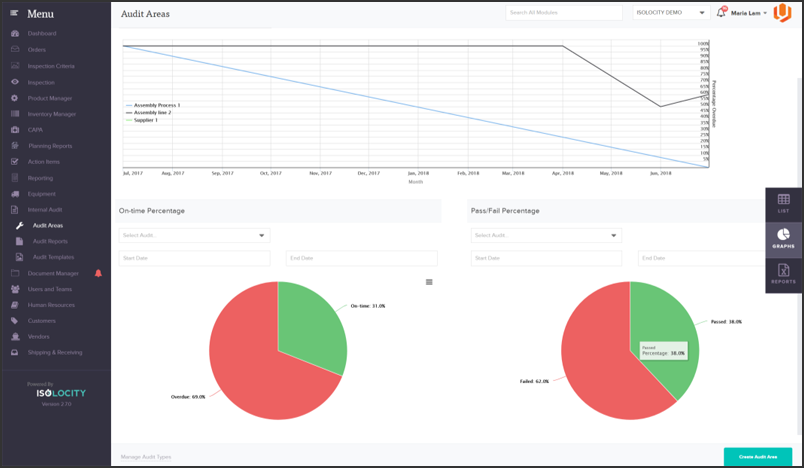This screenshot has height=468, width=804.
Task: Toggle Supplier 1 legend series
Action: coord(142,120)
